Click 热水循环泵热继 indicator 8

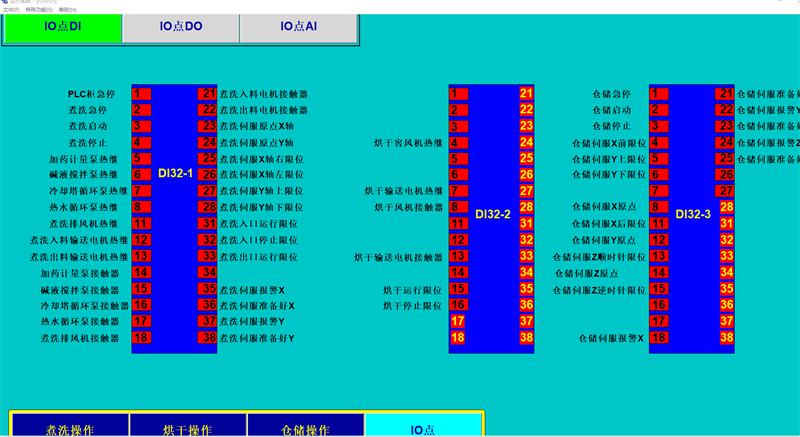click(x=141, y=207)
